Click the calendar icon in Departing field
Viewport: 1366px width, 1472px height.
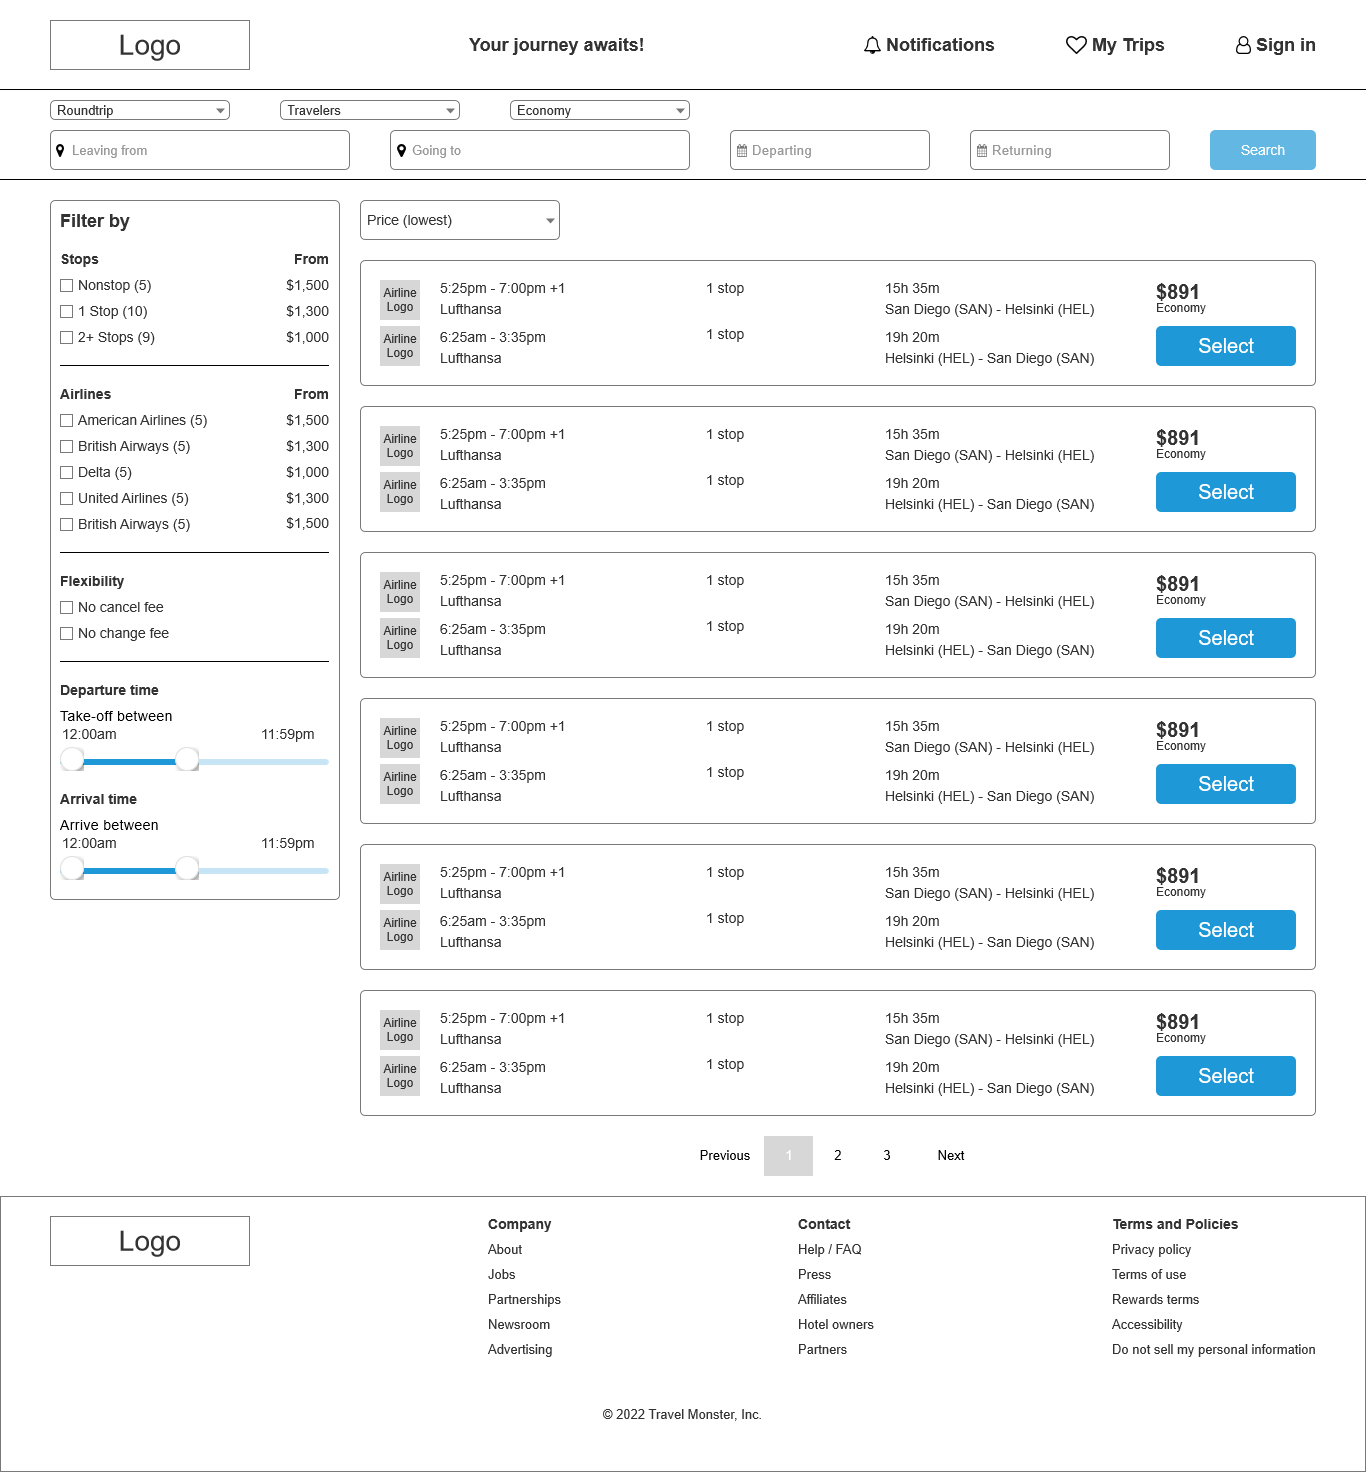742,150
